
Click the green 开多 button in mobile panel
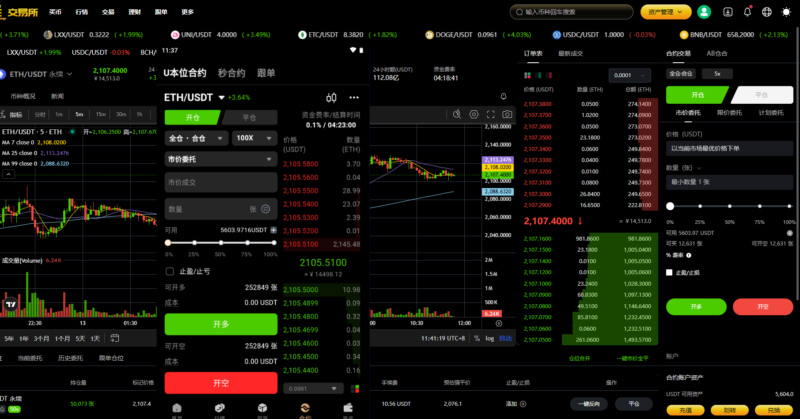tap(220, 324)
